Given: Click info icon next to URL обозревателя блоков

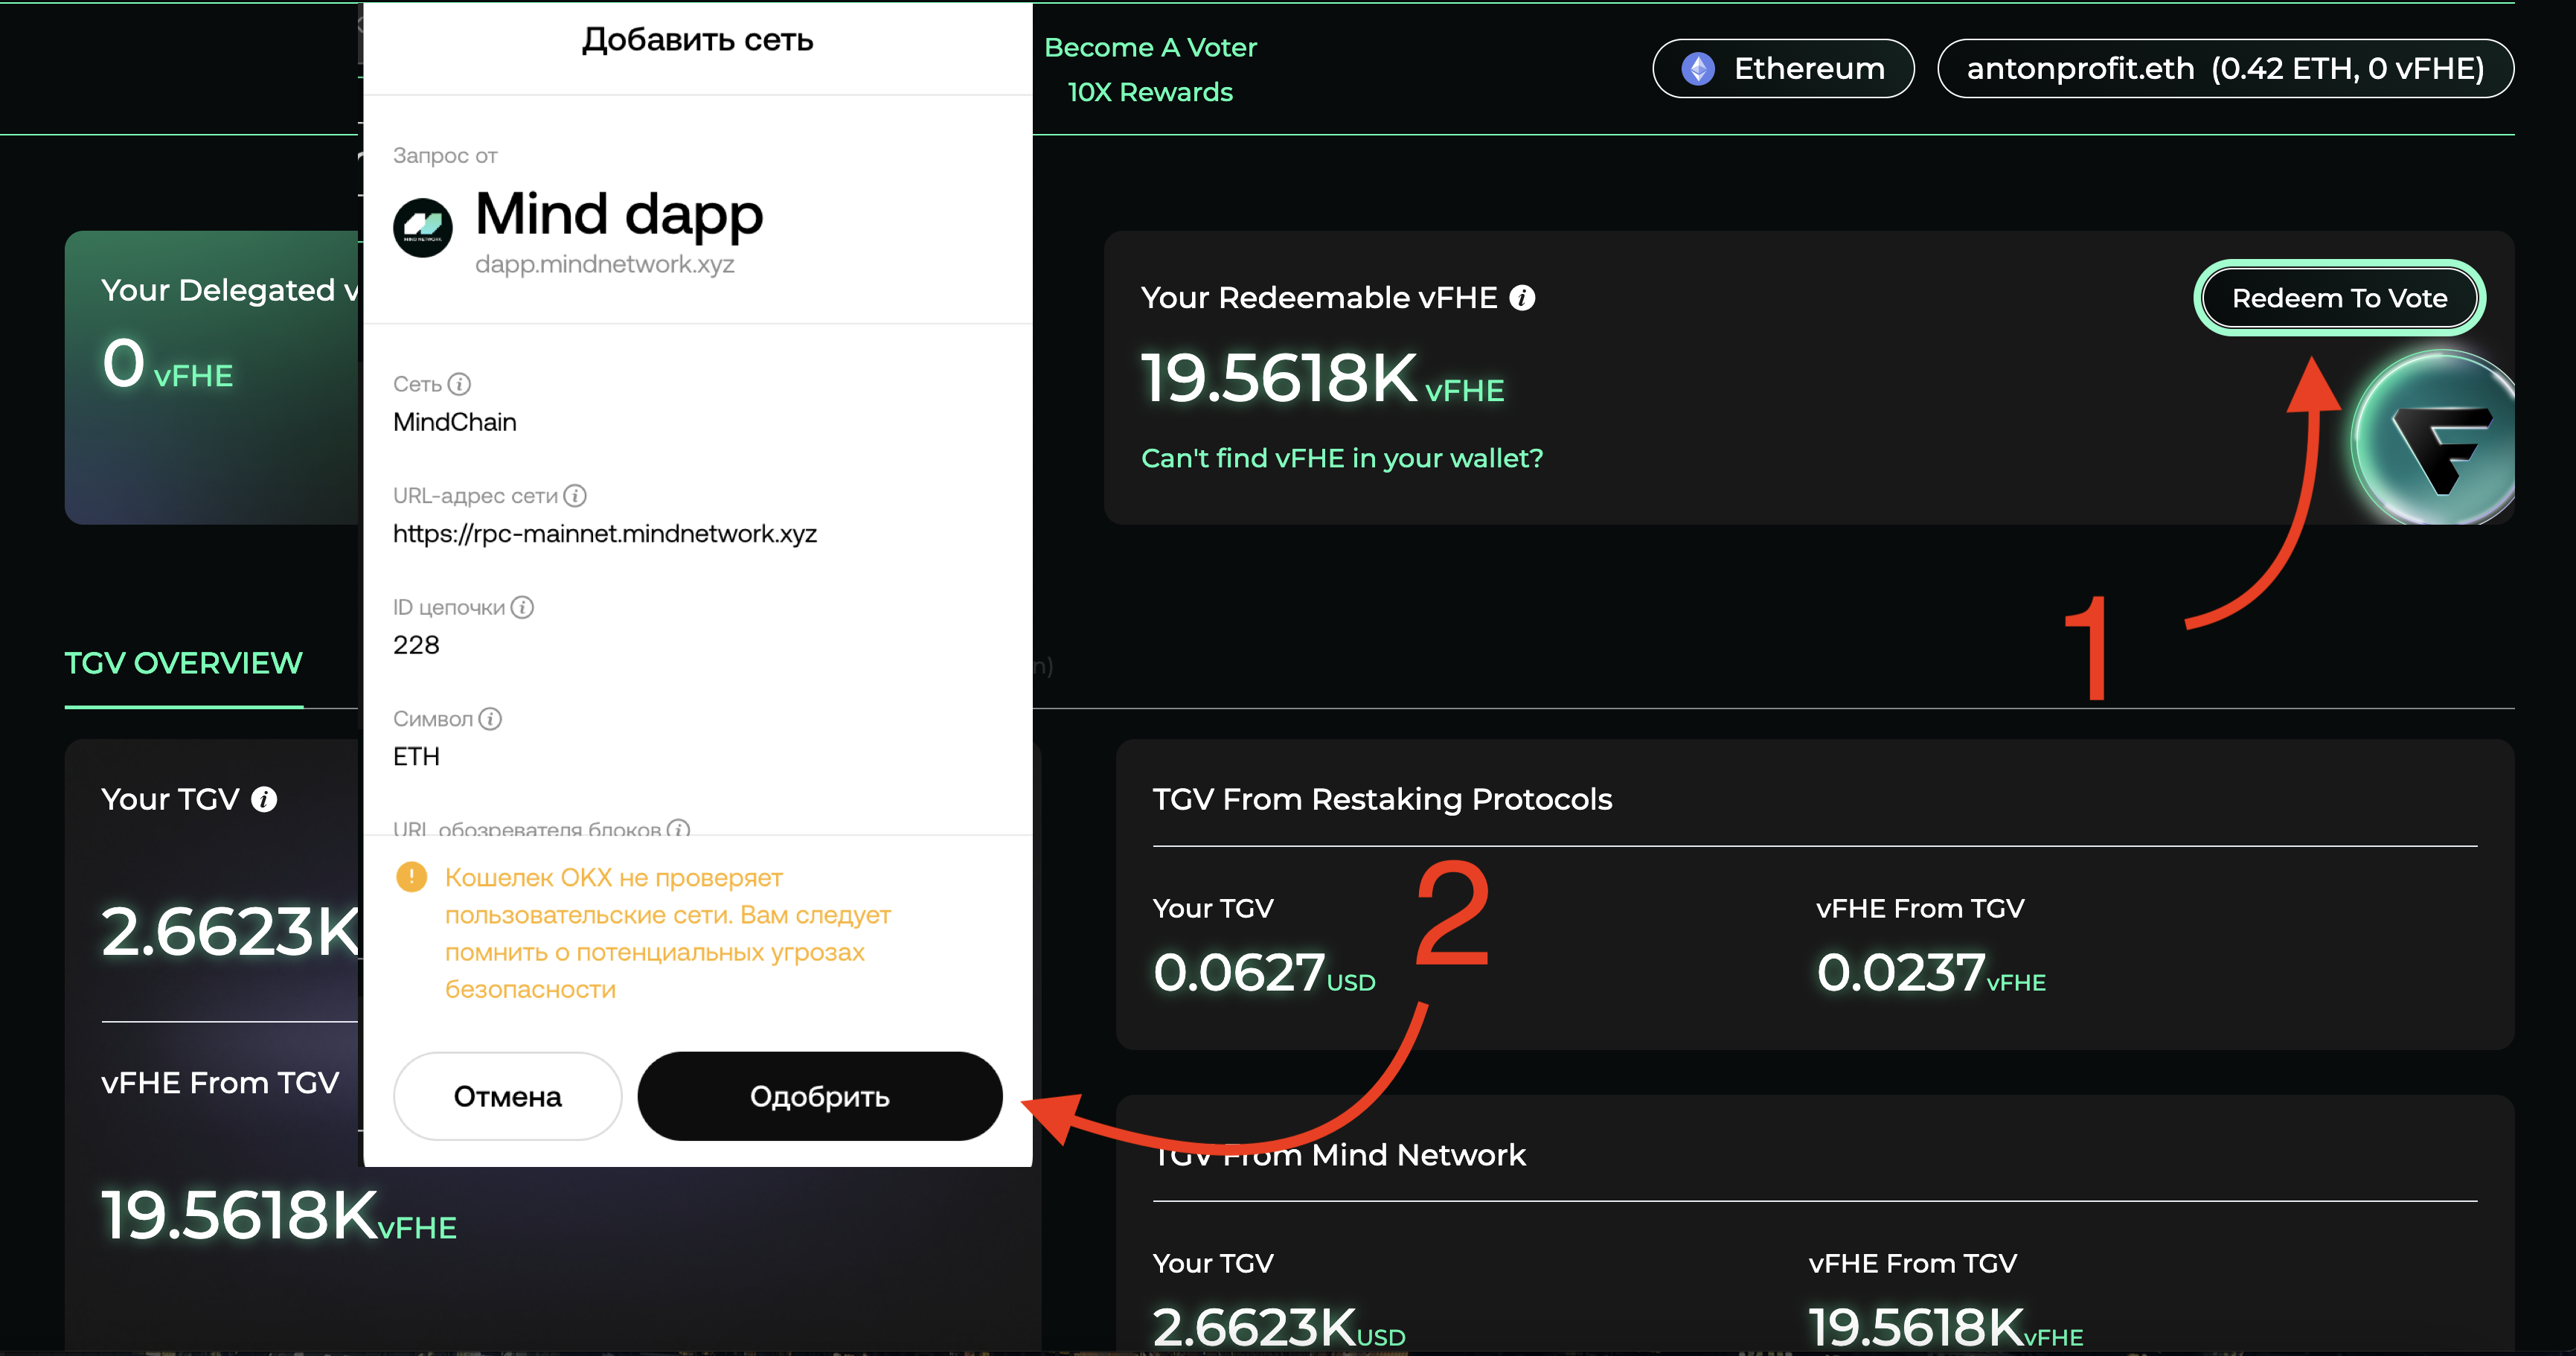Looking at the screenshot, I should [679, 828].
